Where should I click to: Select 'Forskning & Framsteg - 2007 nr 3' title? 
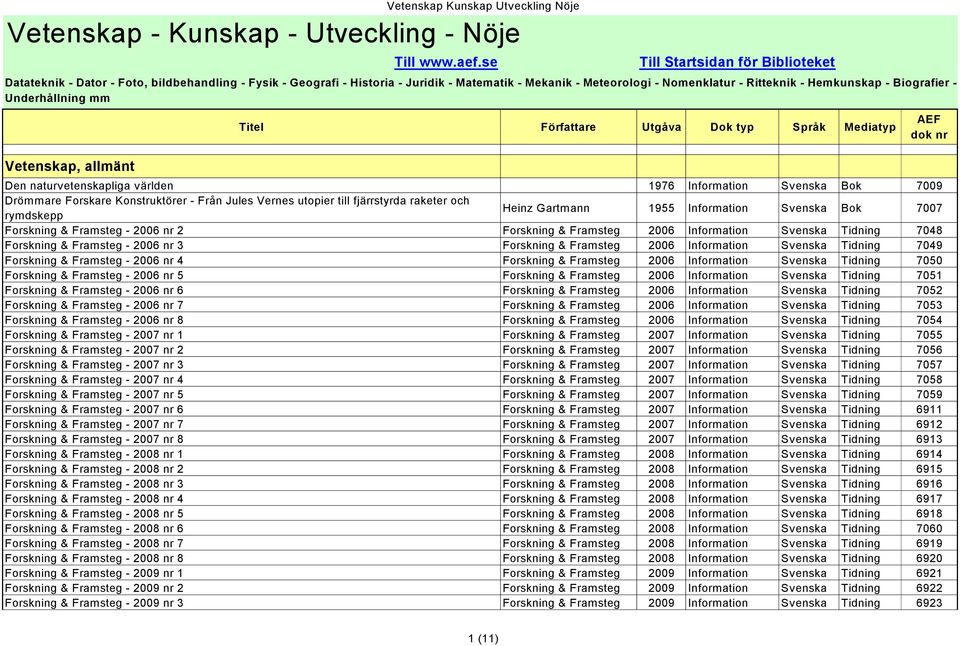click(x=94, y=364)
